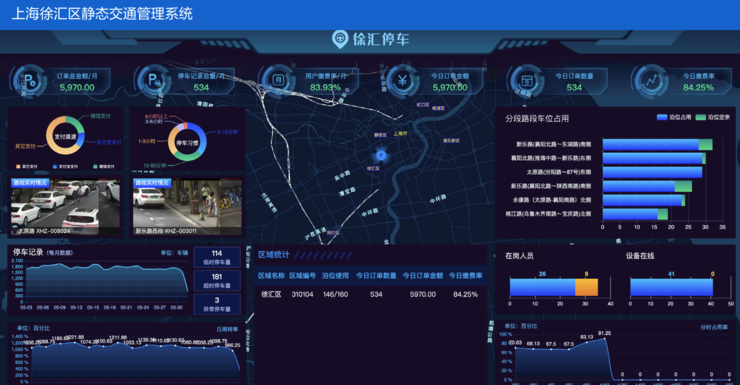Screen dimensions: 740x385
Task: Click the calendar icon beside 今日订单数量
Action: tap(527, 81)
